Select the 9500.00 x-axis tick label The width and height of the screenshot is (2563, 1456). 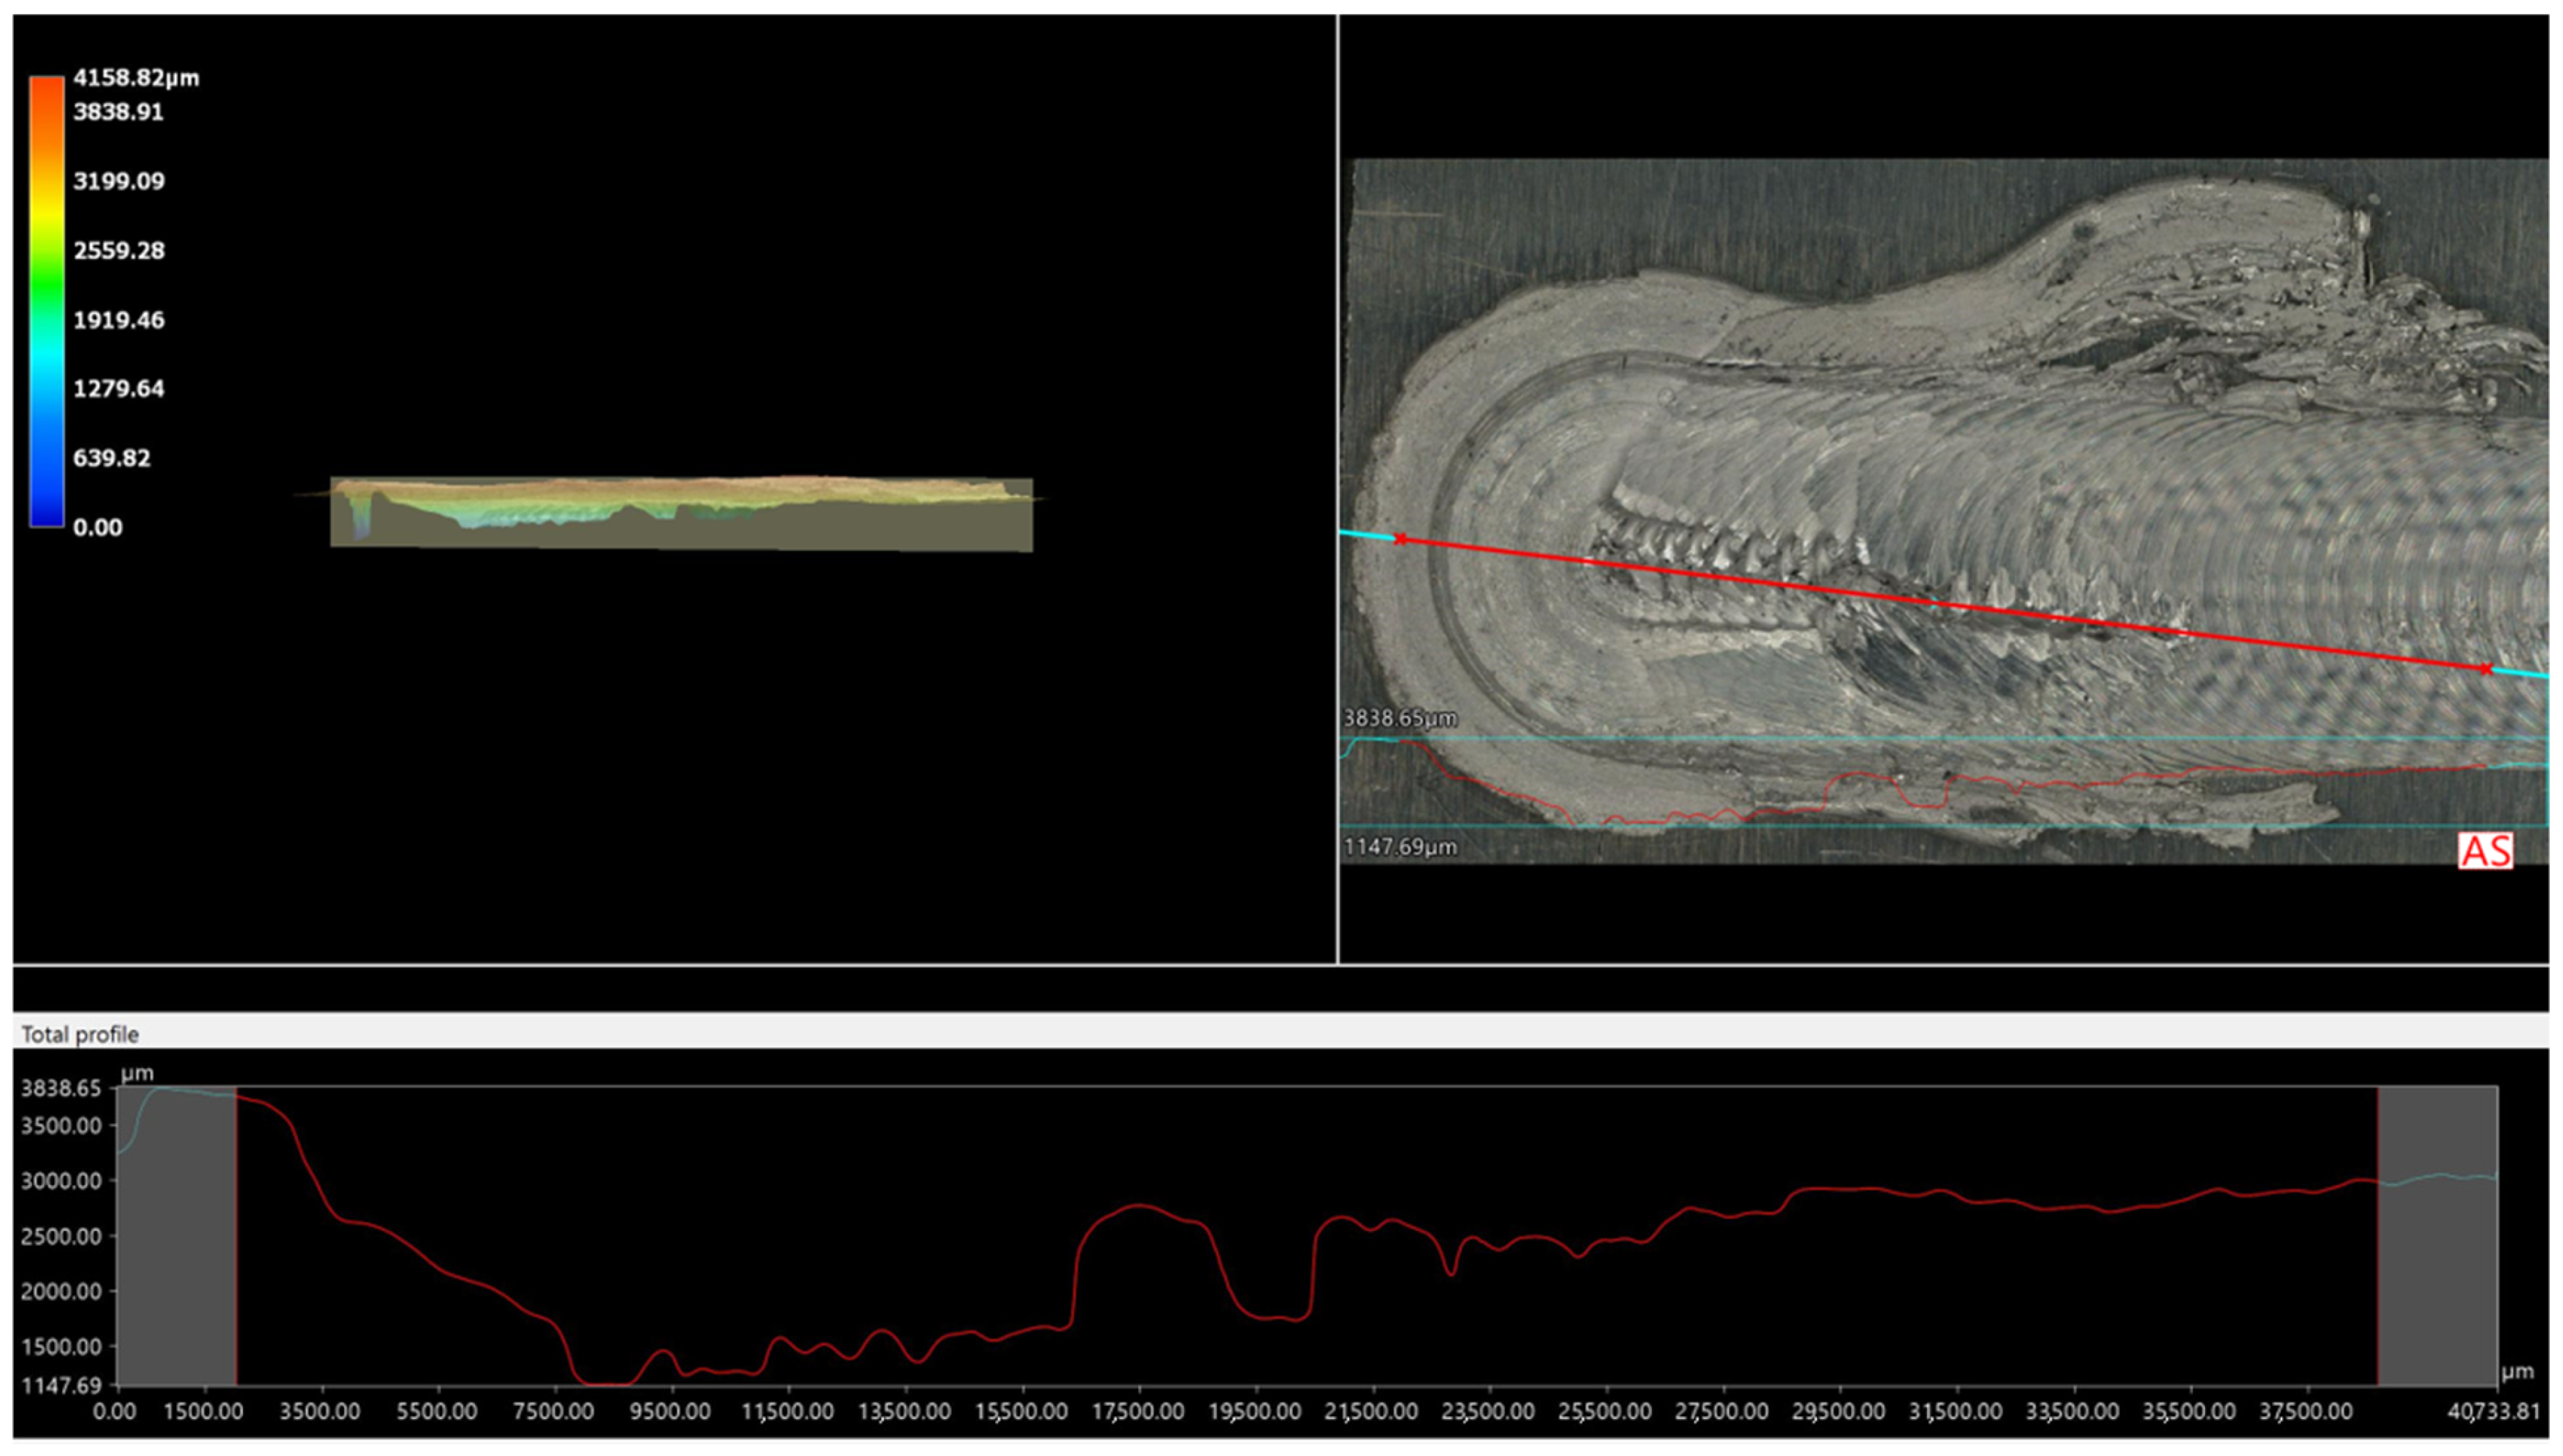click(x=671, y=1412)
